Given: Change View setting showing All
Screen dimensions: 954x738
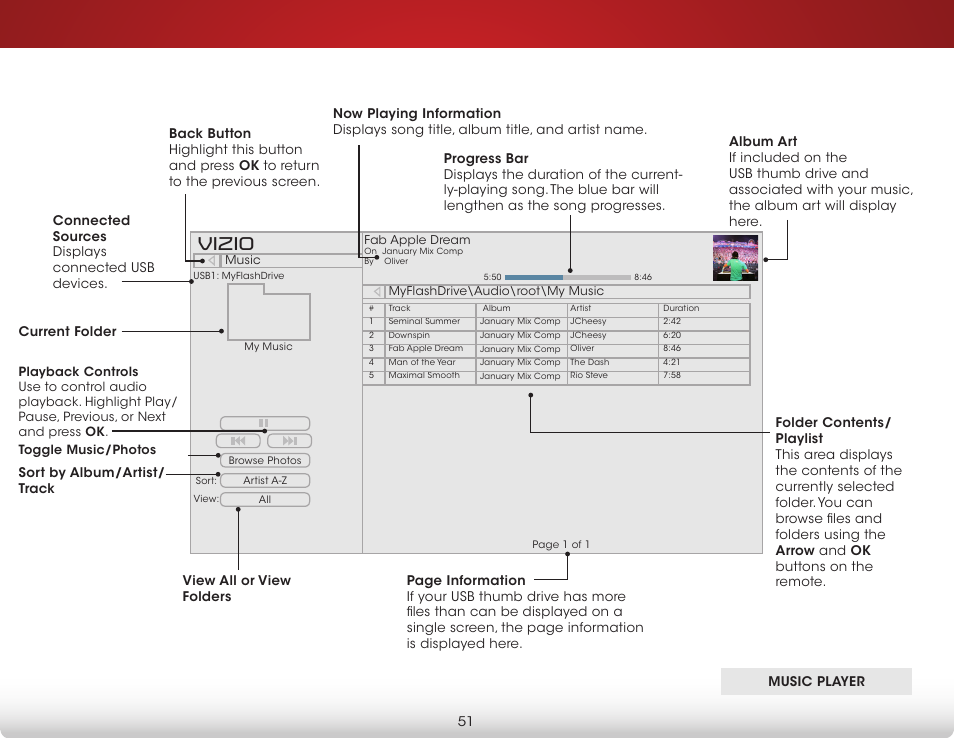Looking at the screenshot, I should [x=265, y=500].
